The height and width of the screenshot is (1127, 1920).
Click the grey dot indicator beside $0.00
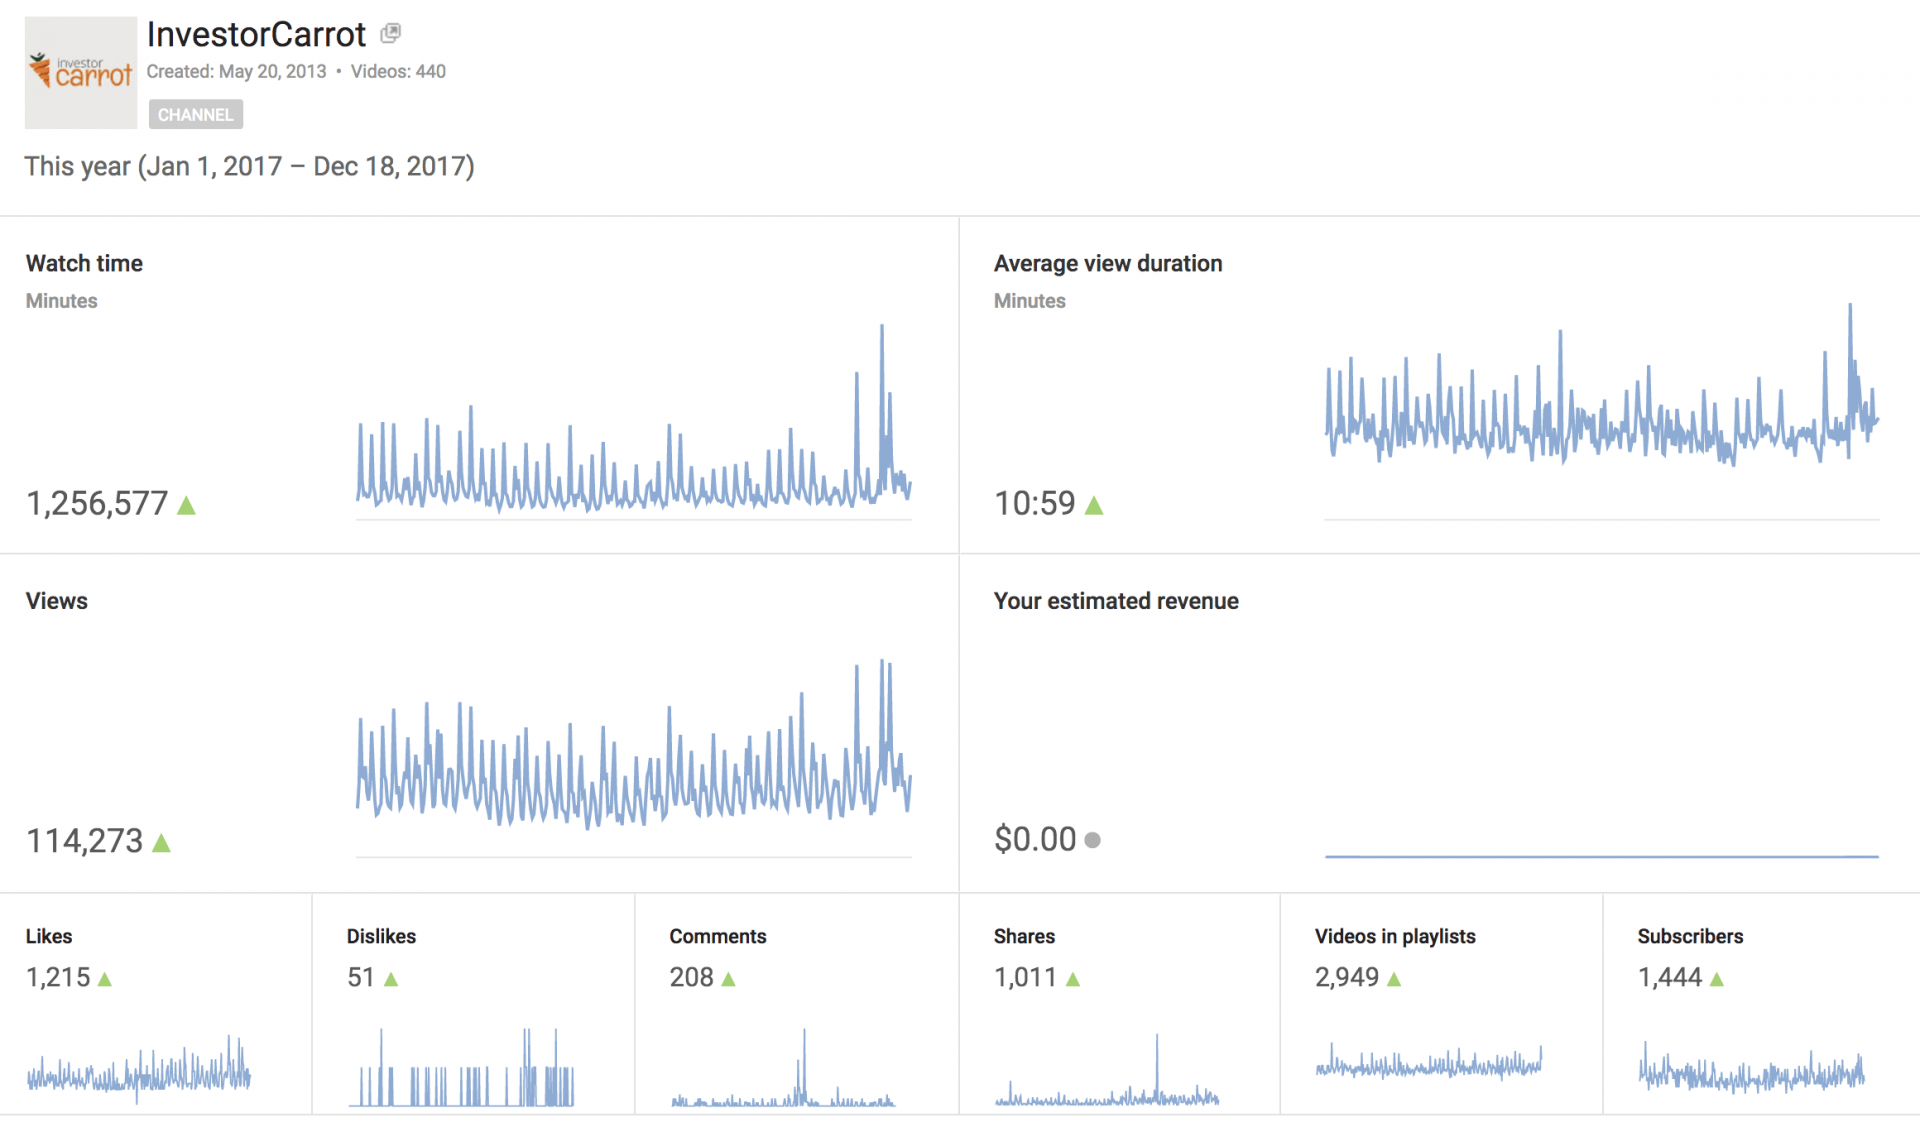pos(1092,840)
